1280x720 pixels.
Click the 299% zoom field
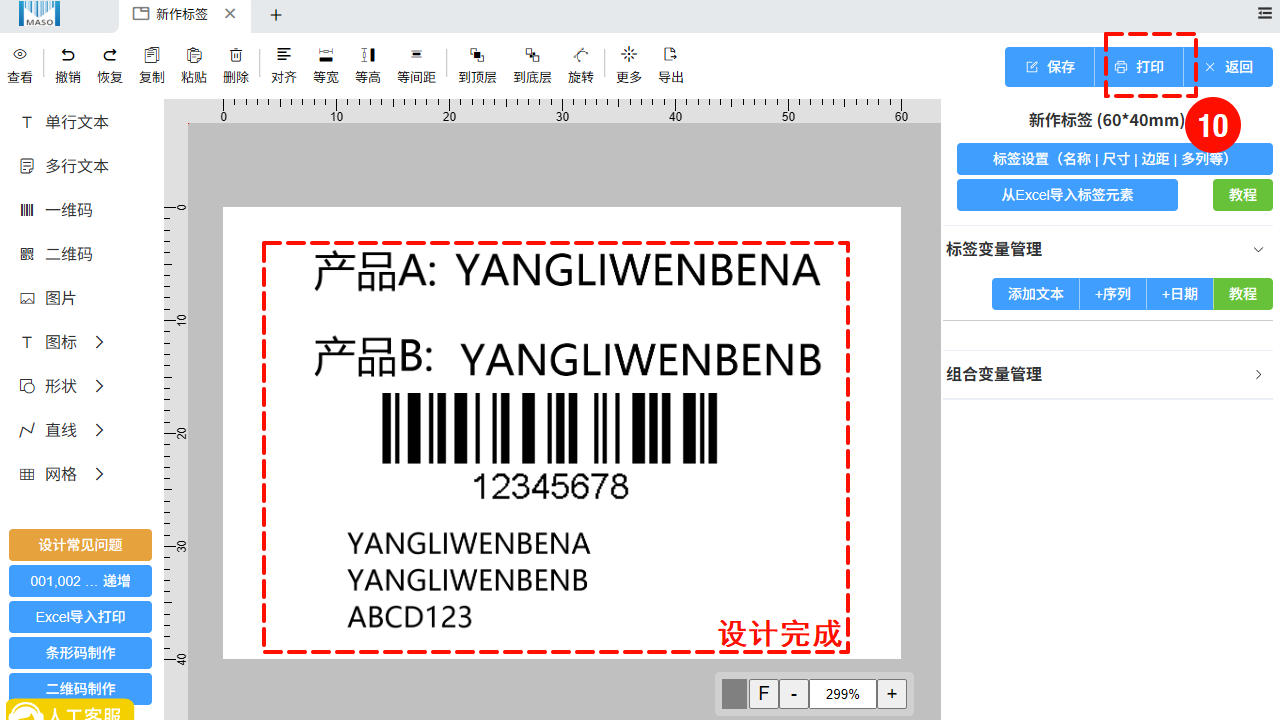pyautogui.click(x=843, y=694)
